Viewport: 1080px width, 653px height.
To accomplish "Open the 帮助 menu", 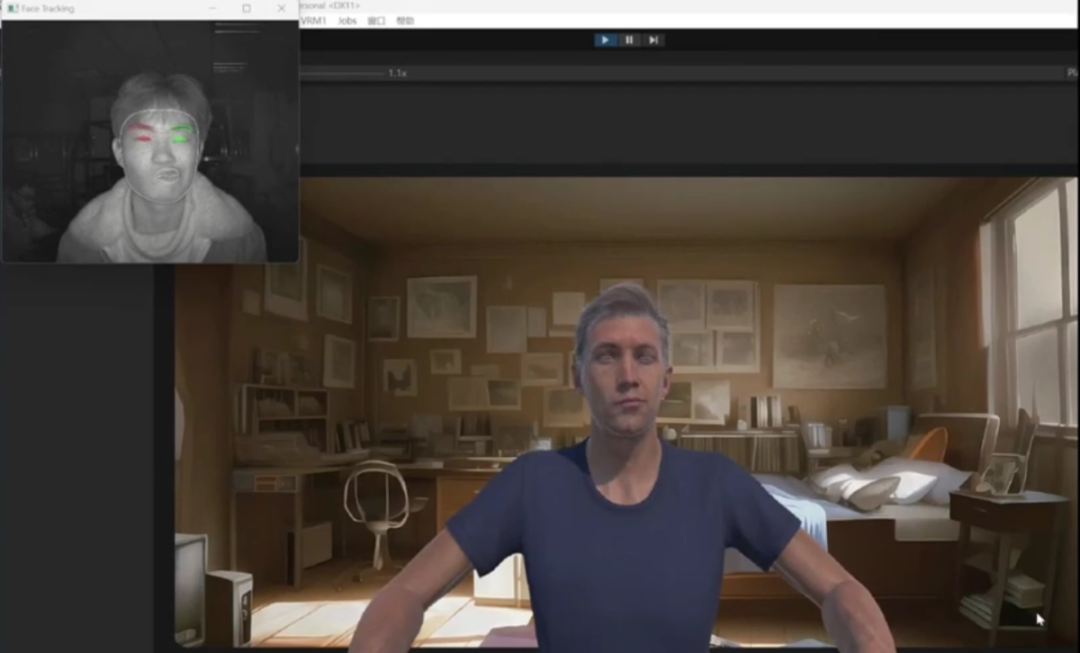I will point(404,21).
